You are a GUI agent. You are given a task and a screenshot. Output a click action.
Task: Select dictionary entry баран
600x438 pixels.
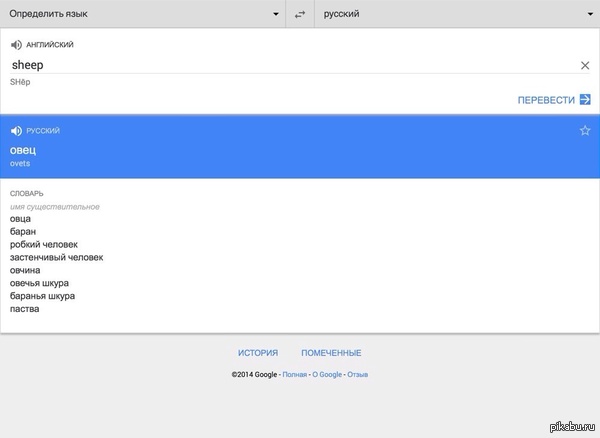[x=23, y=232]
